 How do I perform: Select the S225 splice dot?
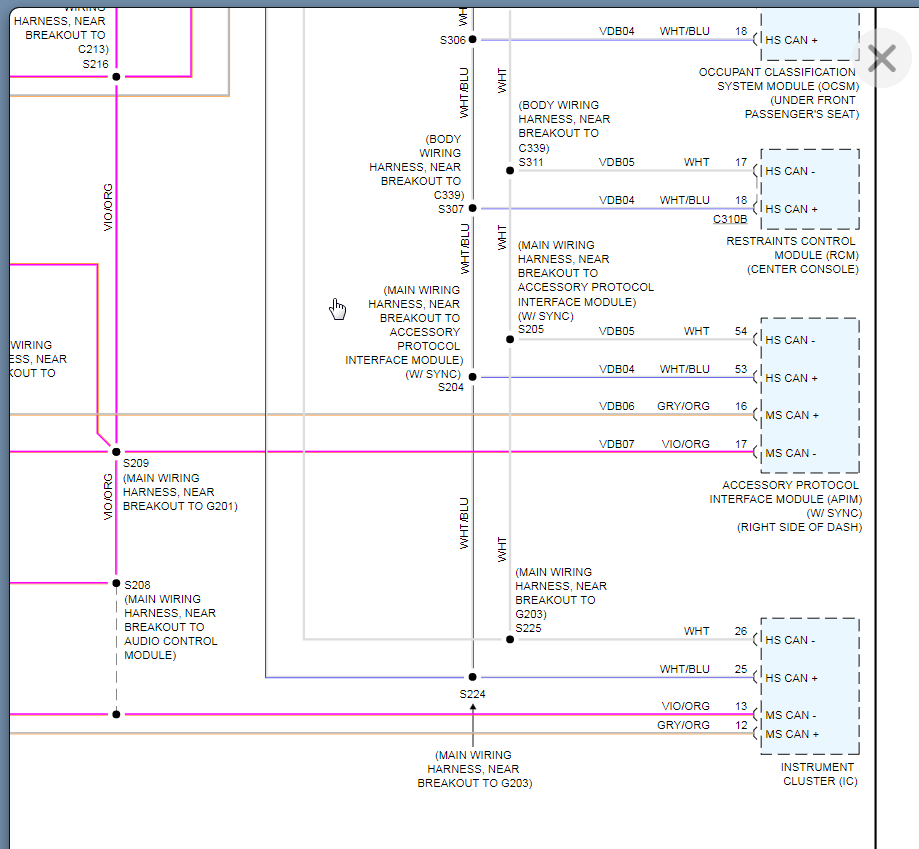click(x=510, y=639)
